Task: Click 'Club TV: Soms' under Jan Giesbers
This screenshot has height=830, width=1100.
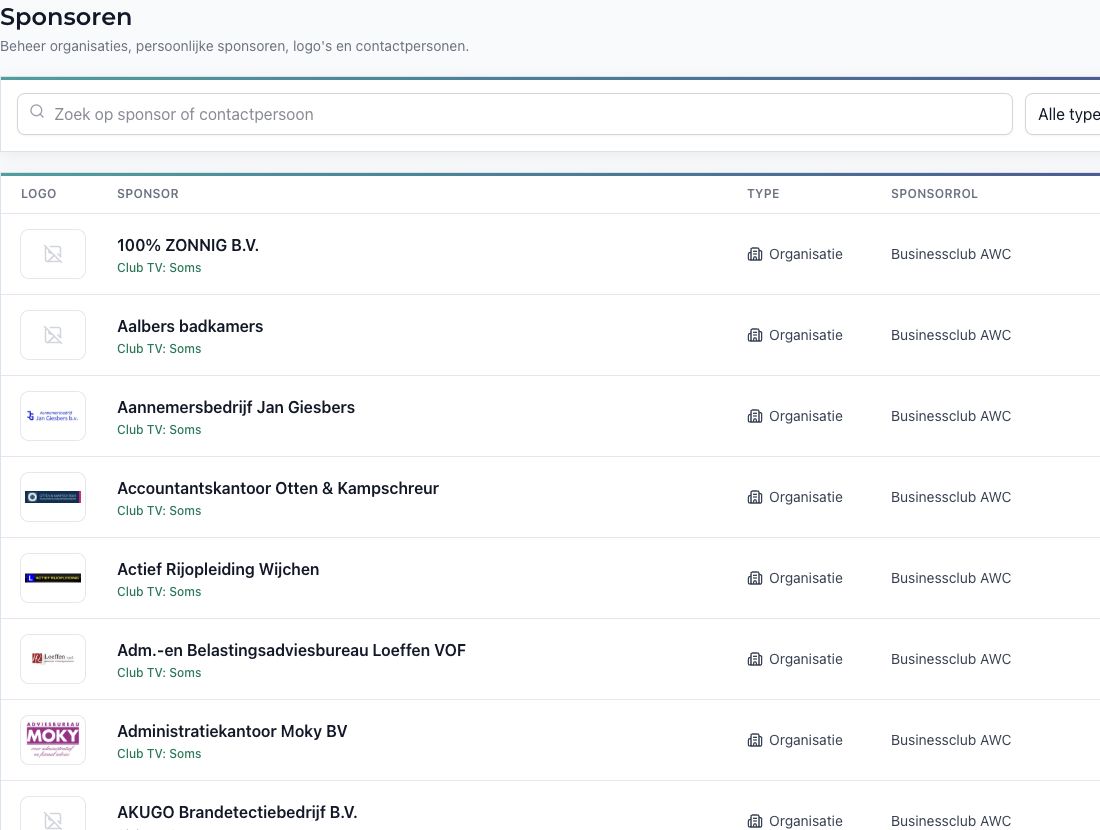Action: click(x=159, y=430)
